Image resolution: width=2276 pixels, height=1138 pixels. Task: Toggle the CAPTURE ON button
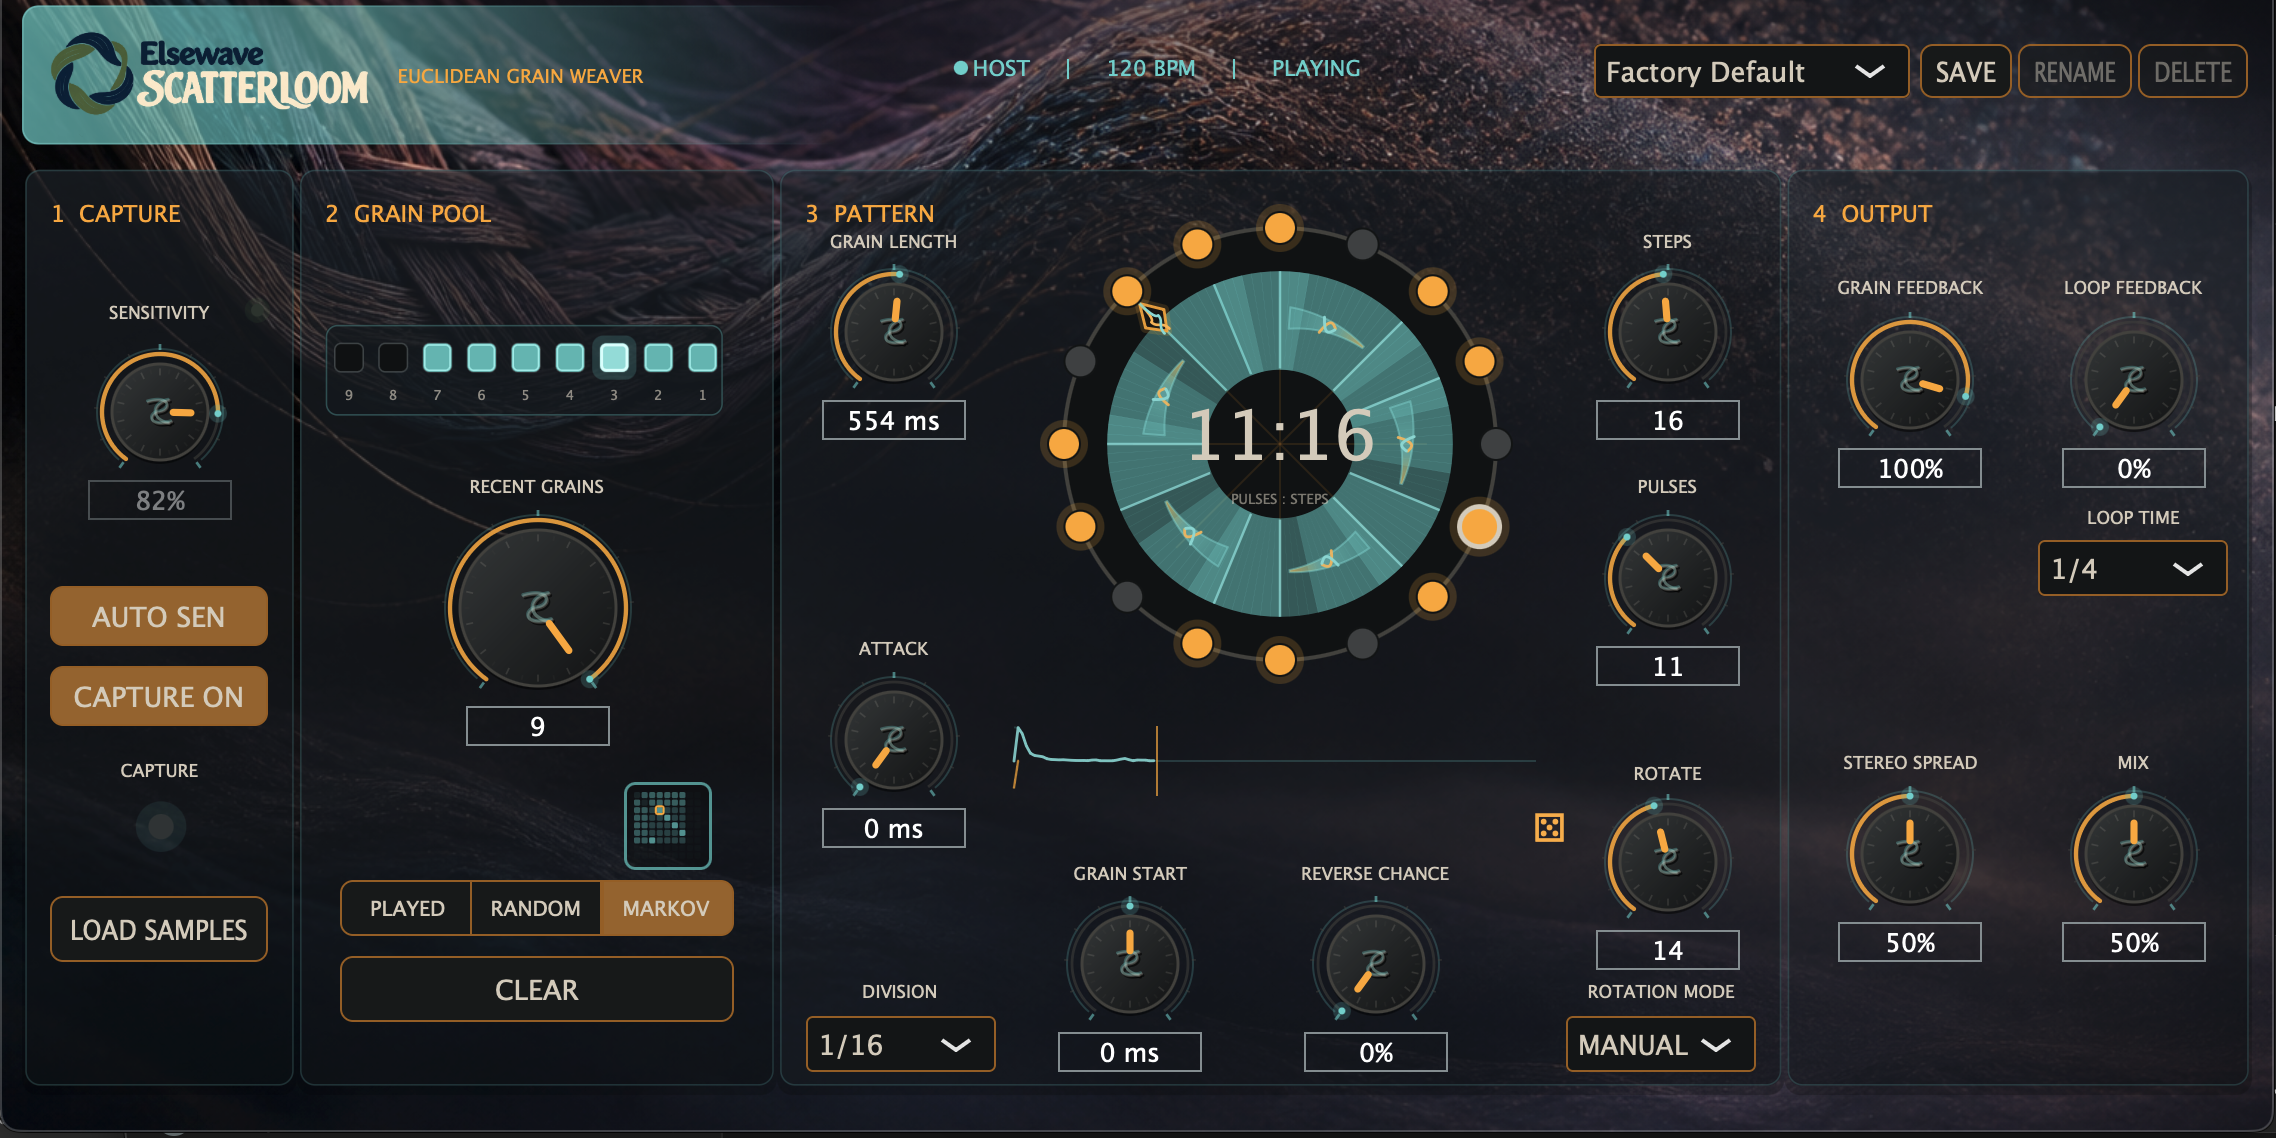pos(159,696)
